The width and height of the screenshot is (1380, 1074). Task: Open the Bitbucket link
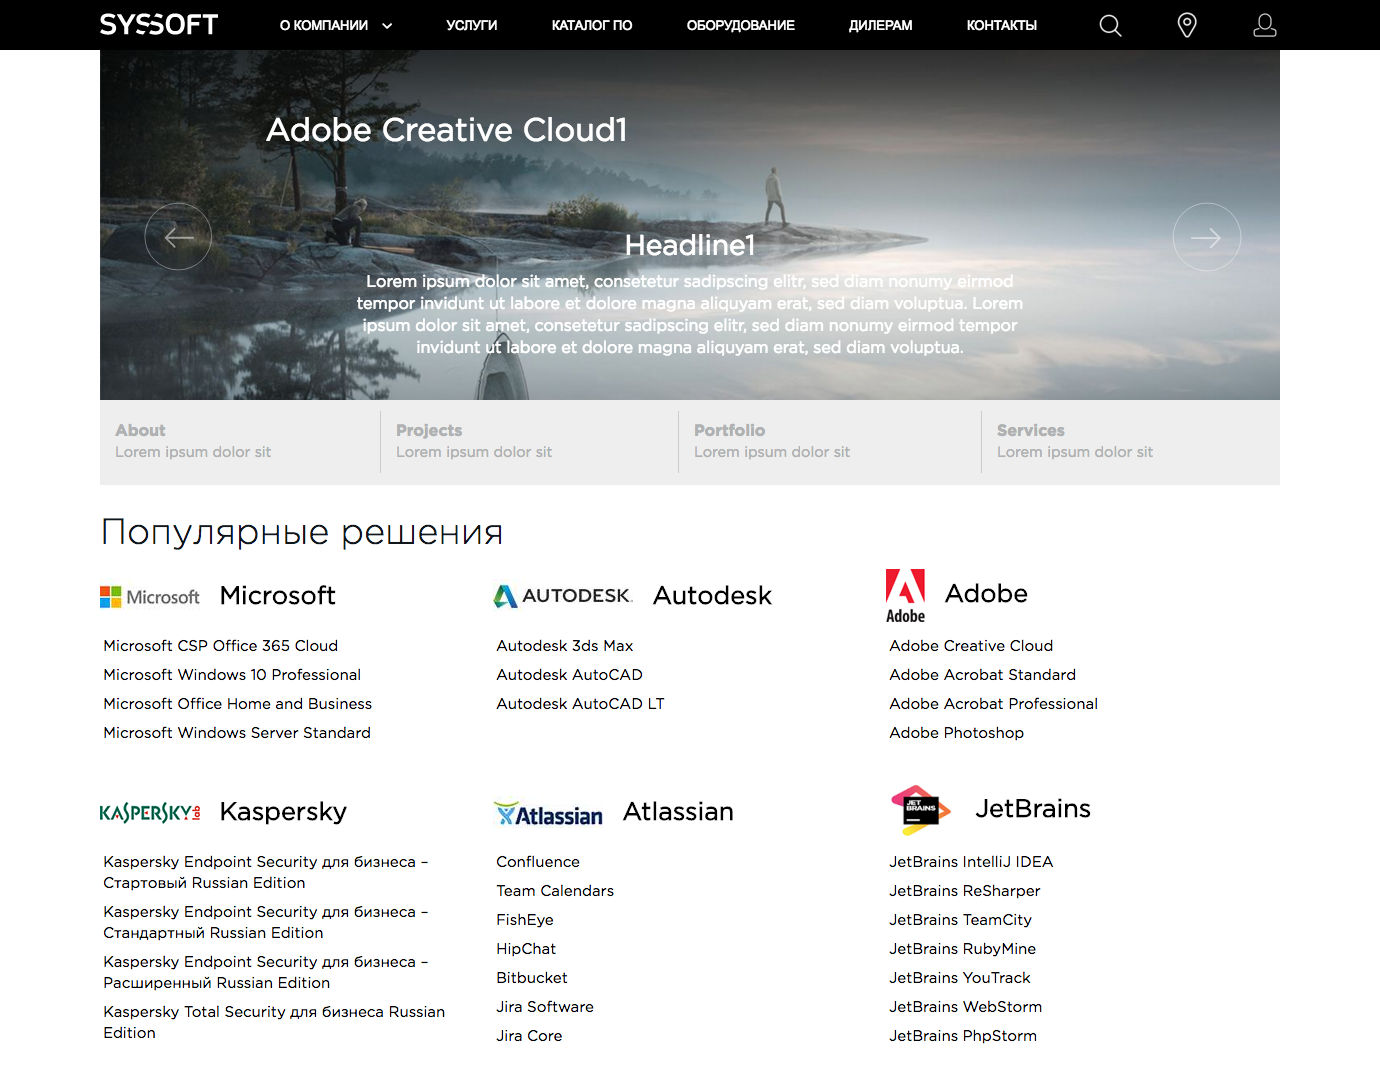tap(532, 978)
